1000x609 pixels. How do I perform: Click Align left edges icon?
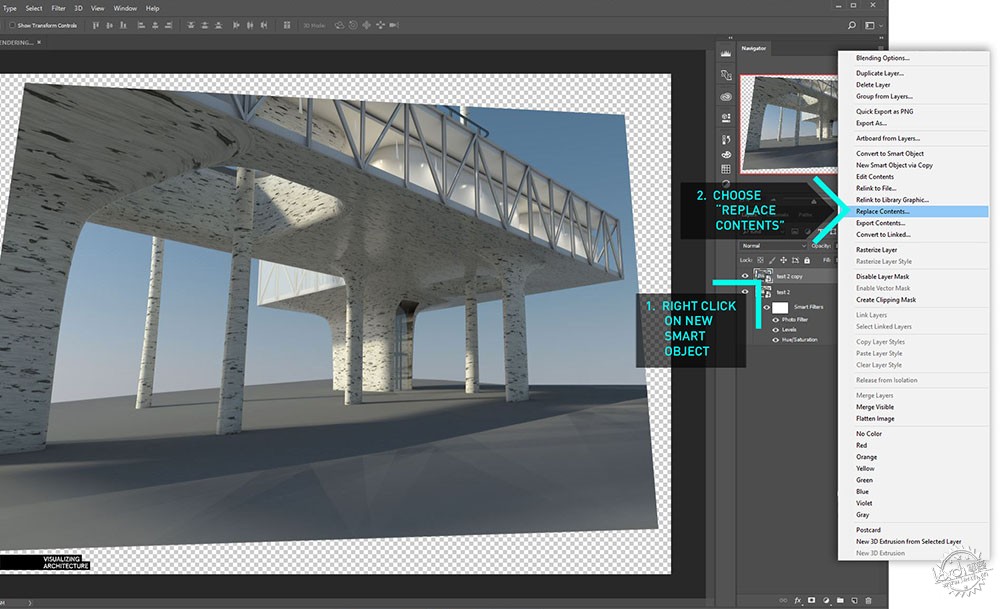click(142, 26)
